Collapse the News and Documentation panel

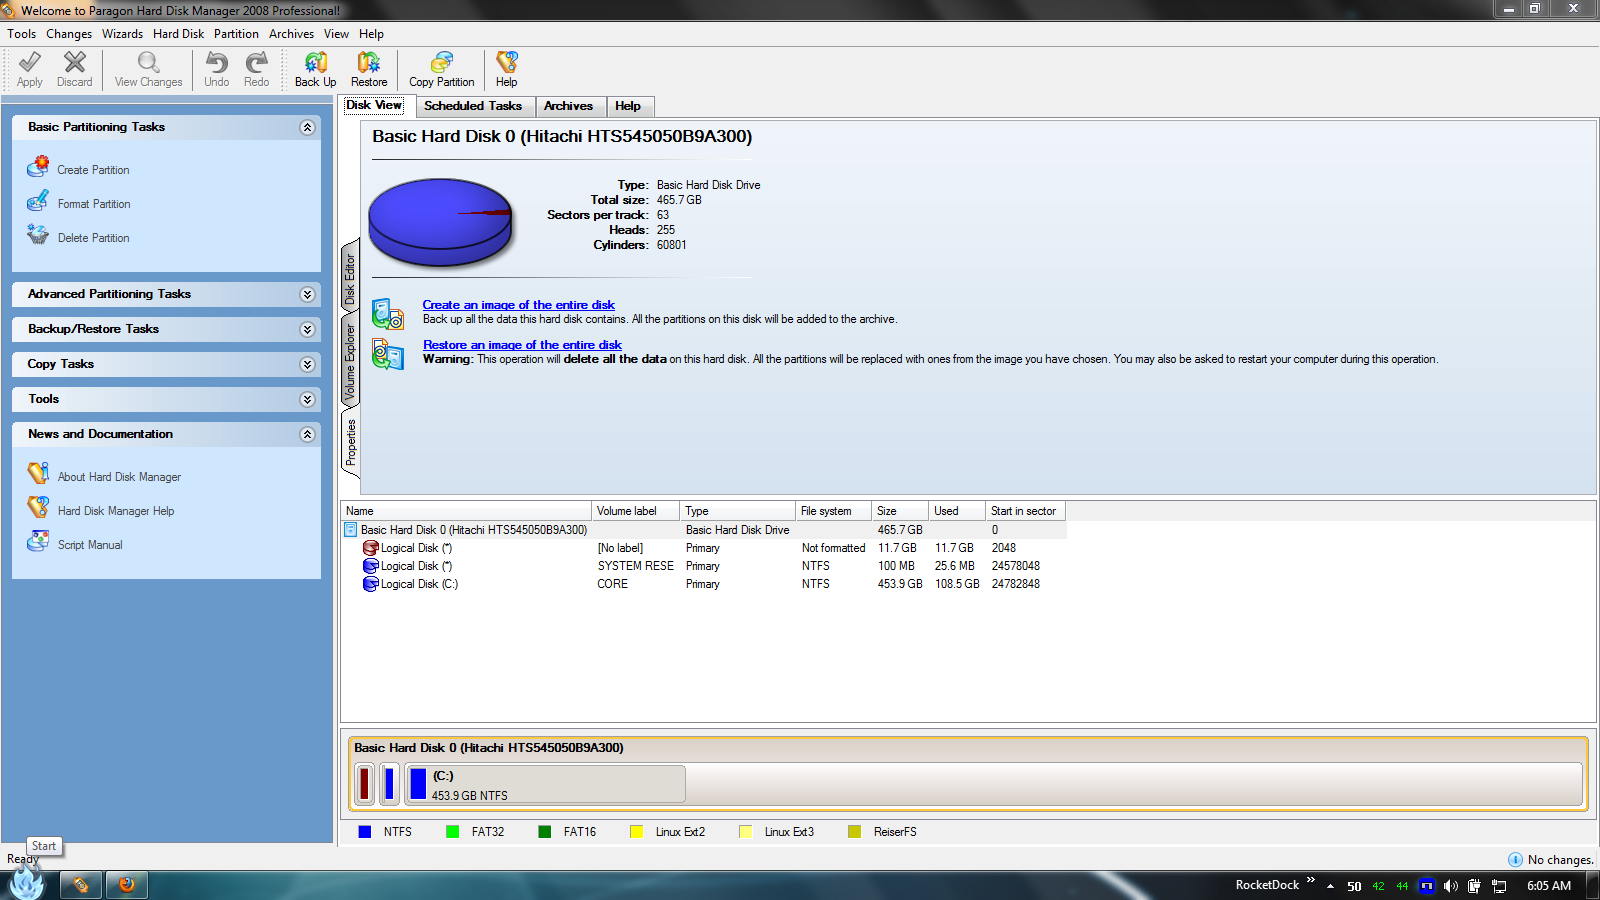[x=308, y=434]
